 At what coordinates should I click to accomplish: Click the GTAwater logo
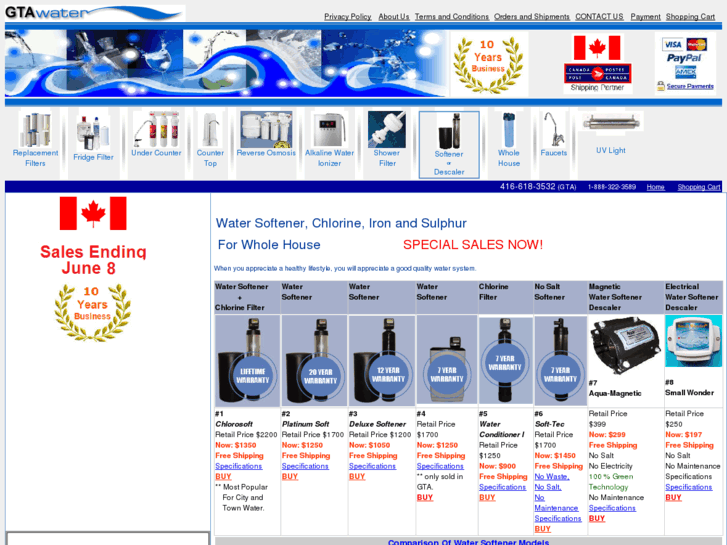click(95, 13)
